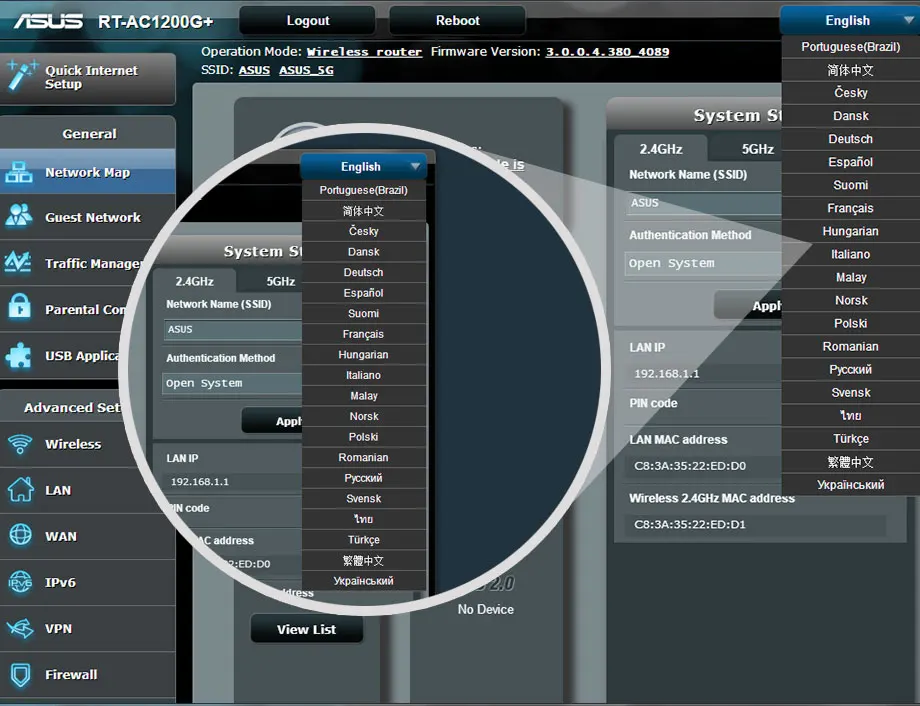The image size is (920, 706).
Task: Log out with the Logout button
Action: 307,21
